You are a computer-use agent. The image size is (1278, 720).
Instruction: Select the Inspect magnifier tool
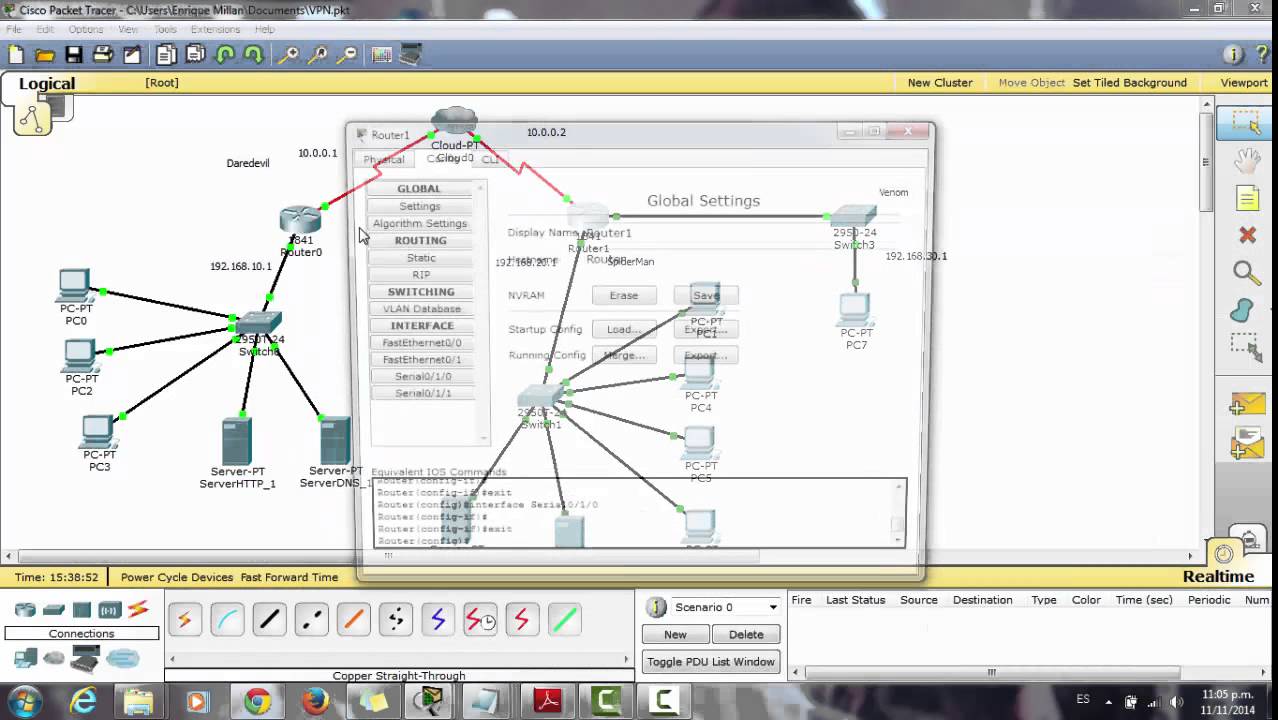pyautogui.click(x=1246, y=272)
